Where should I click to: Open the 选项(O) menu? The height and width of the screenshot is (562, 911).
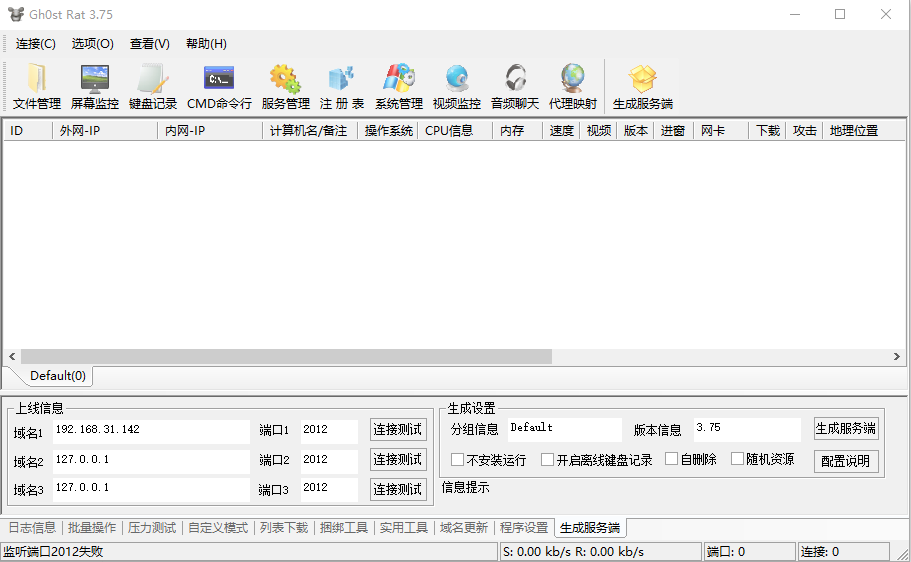tap(92, 44)
